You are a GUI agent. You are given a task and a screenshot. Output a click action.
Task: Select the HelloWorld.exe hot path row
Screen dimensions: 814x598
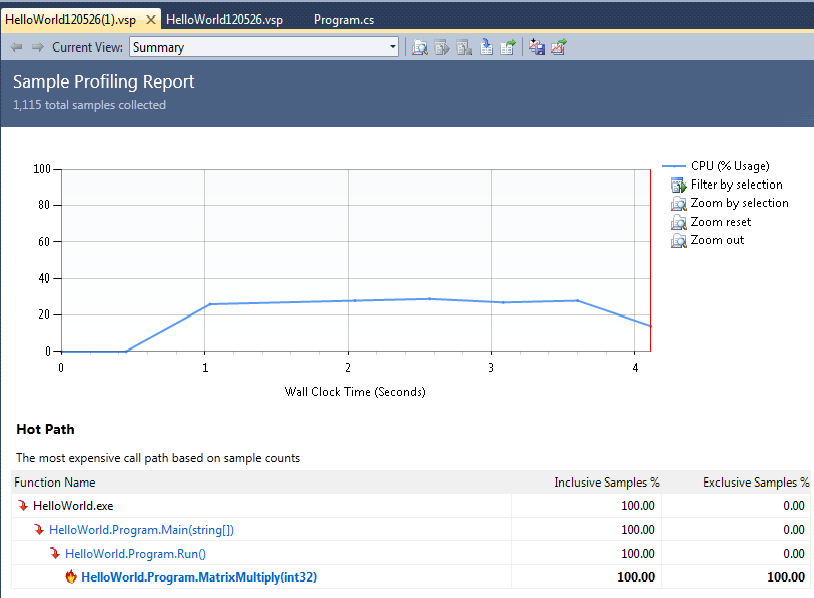(73, 506)
